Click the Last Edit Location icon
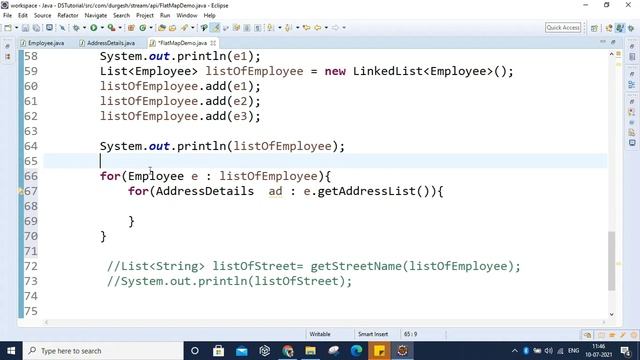The image size is (640, 360). pyautogui.click(x=306, y=28)
